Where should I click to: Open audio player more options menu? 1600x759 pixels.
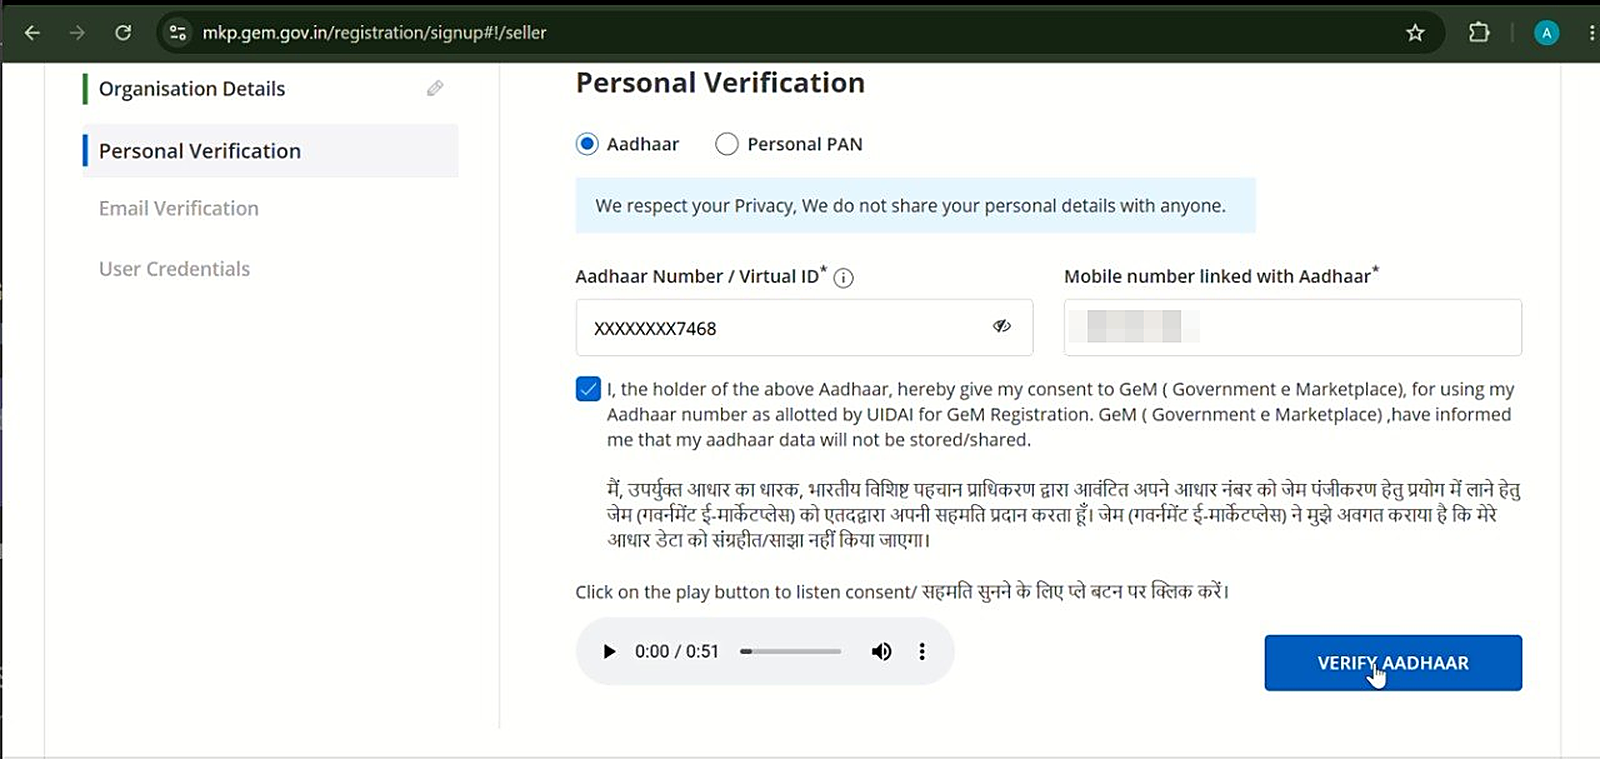(x=922, y=652)
